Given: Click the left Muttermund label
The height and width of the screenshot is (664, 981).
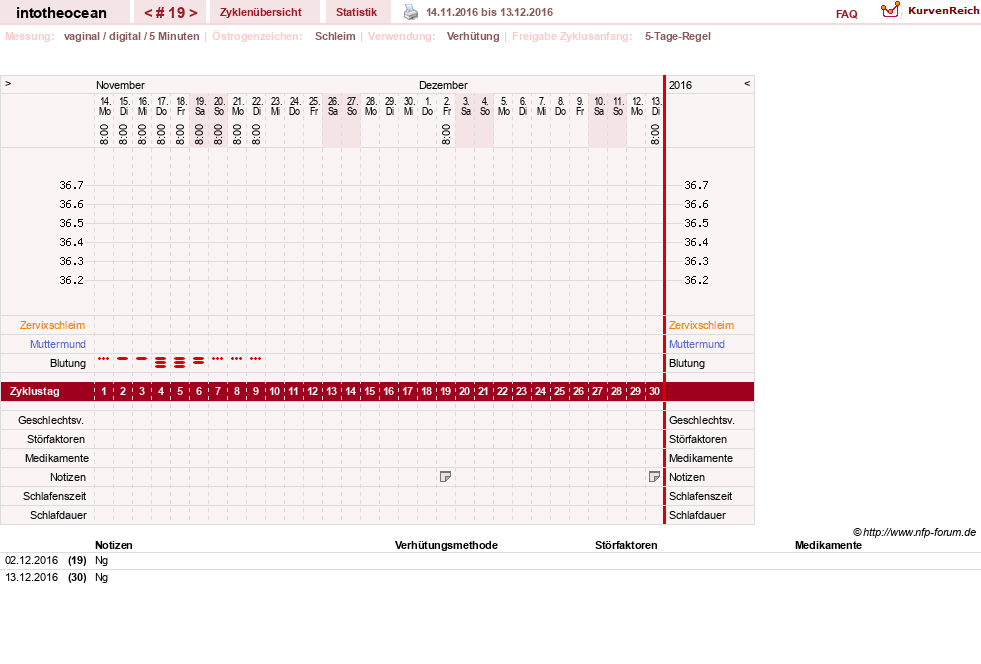Looking at the screenshot, I should (x=58, y=344).
